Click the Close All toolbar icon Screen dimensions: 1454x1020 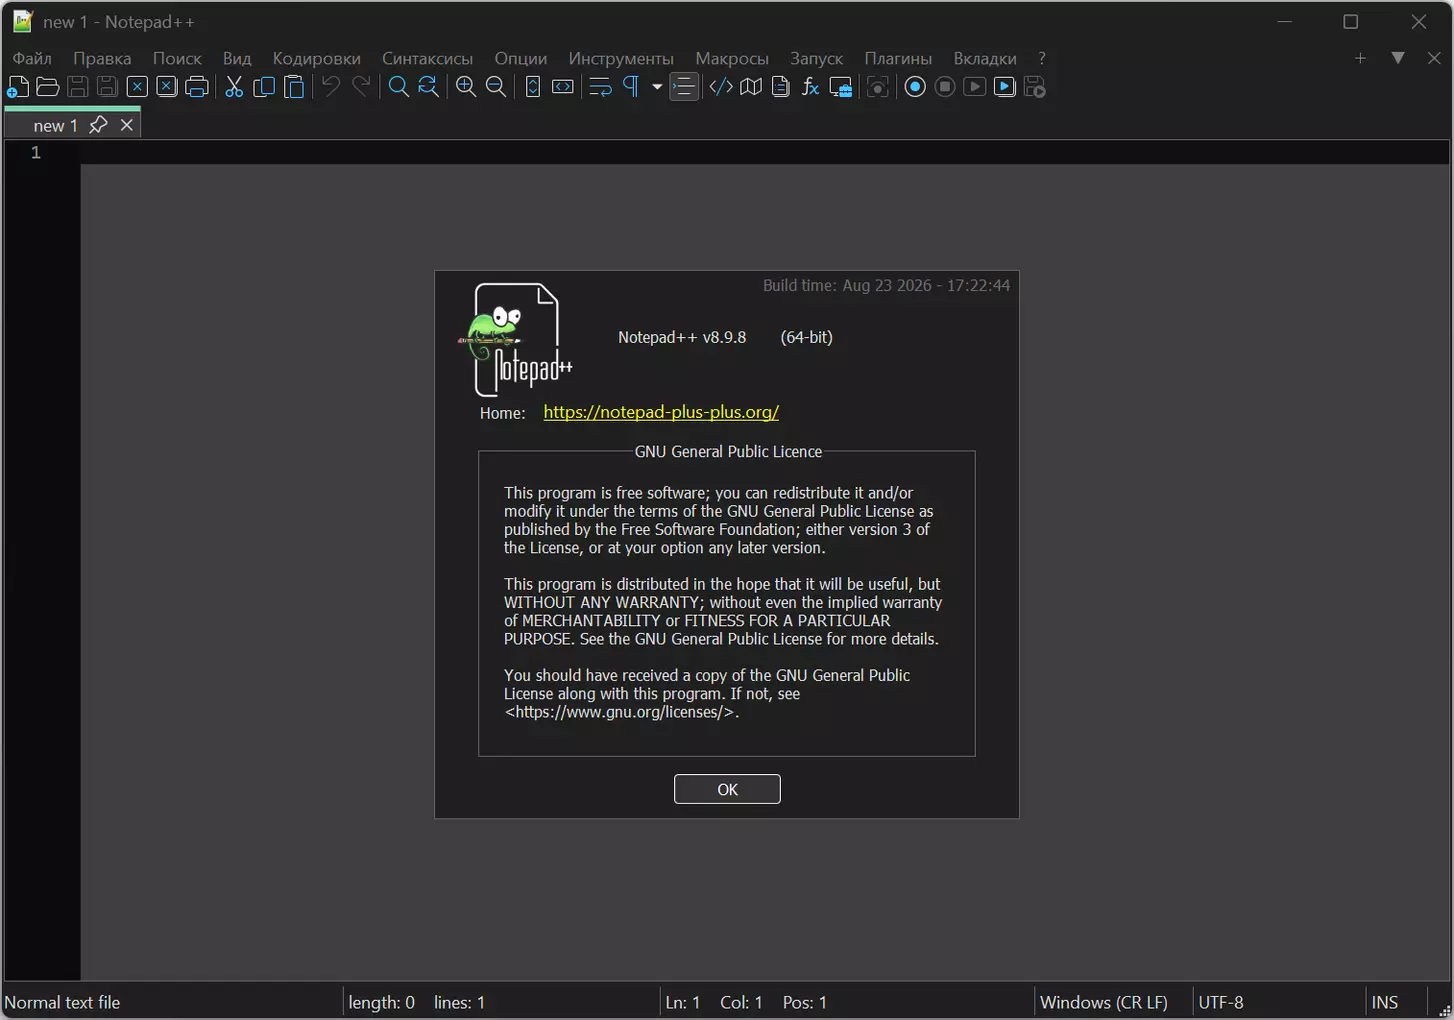pos(167,87)
